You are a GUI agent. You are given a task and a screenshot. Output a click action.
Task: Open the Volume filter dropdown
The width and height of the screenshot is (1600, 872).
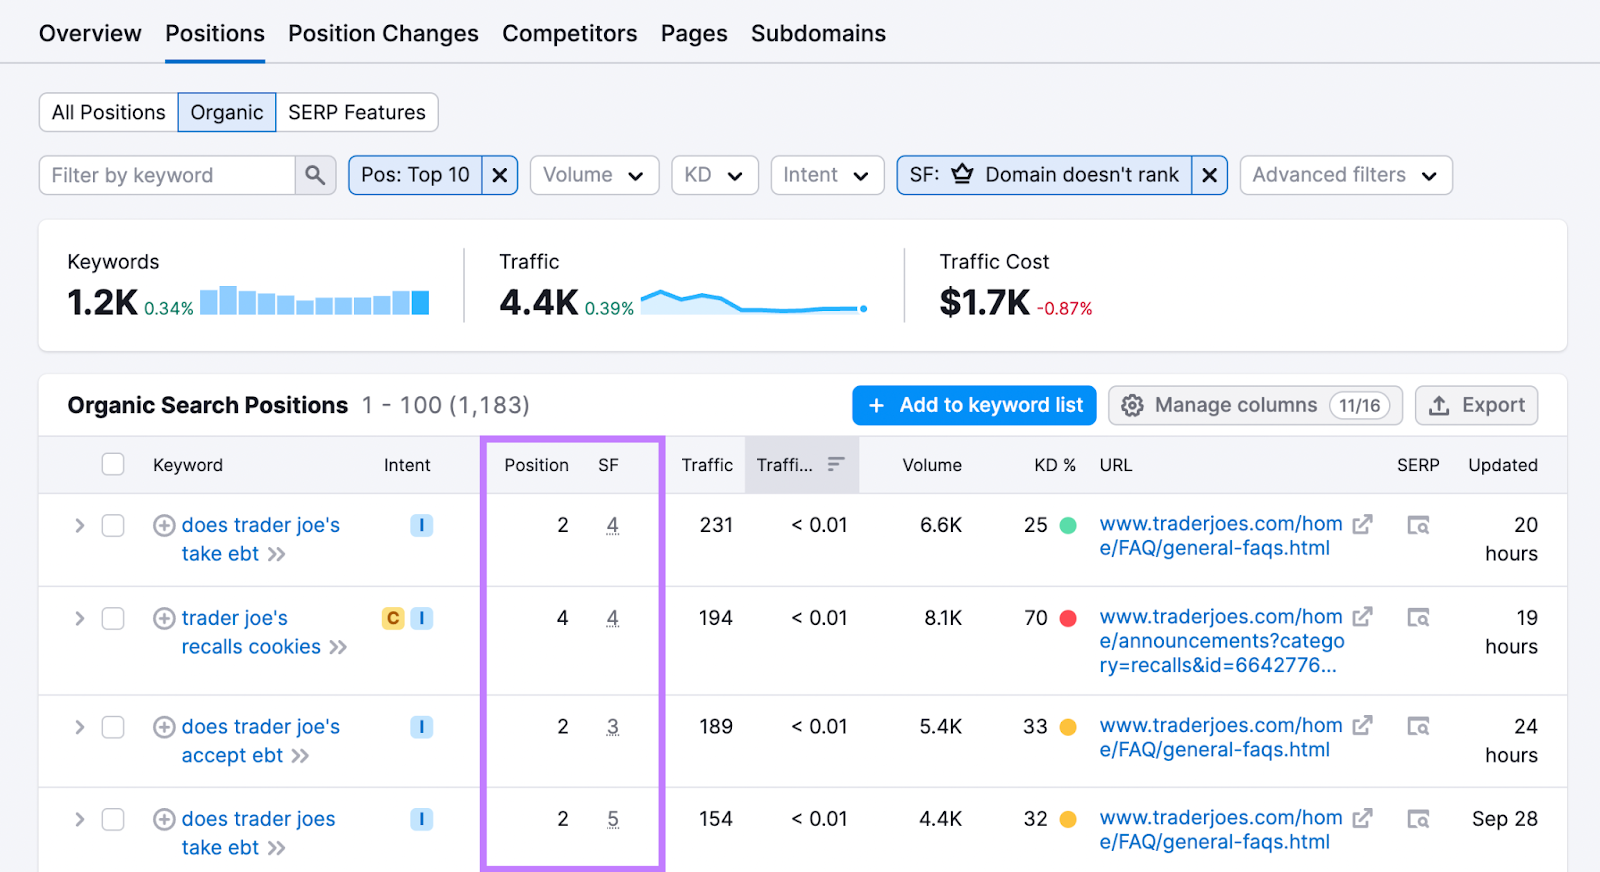[594, 175]
